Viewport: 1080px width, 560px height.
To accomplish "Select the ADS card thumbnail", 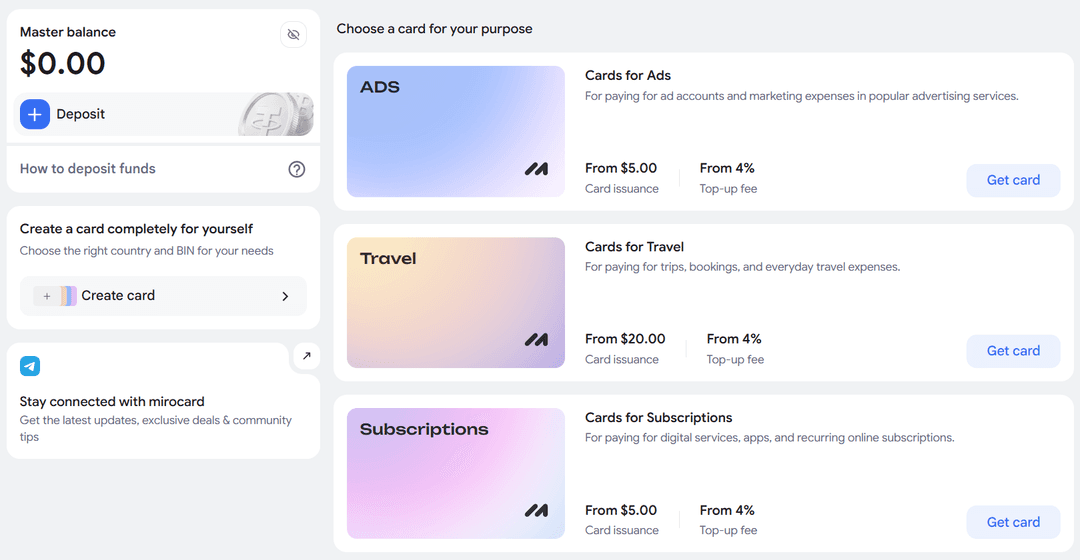I will (456, 132).
